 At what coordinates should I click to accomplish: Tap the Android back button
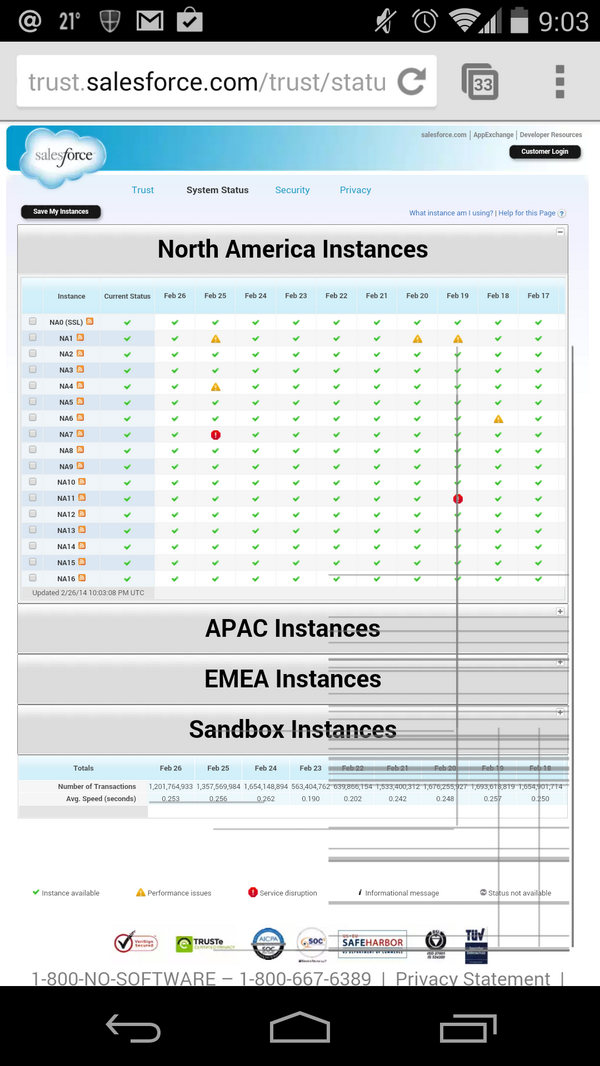pos(133,1027)
